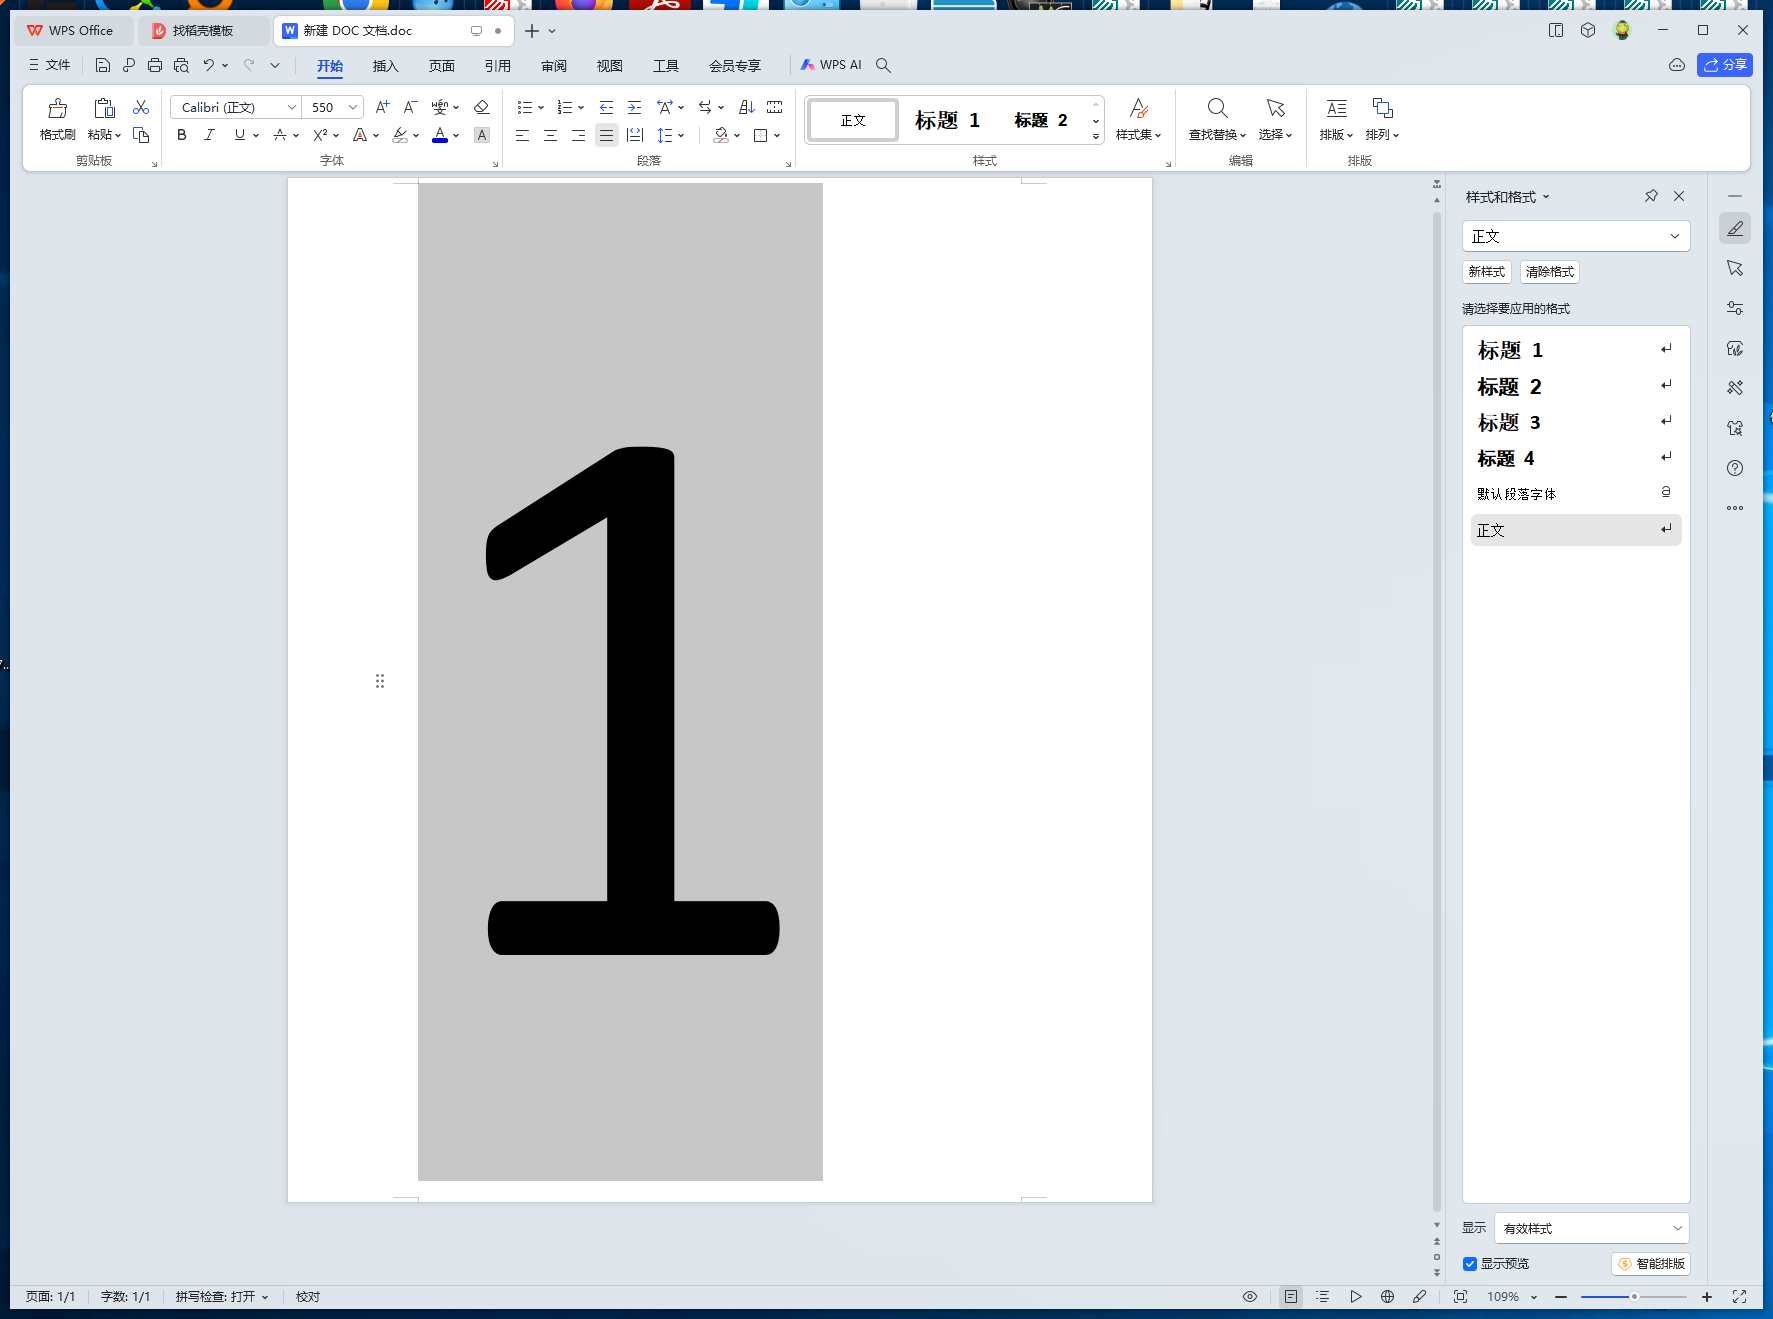Open the zoom 109% dropdown
This screenshot has width=1773, height=1319.
(1534, 1297)
